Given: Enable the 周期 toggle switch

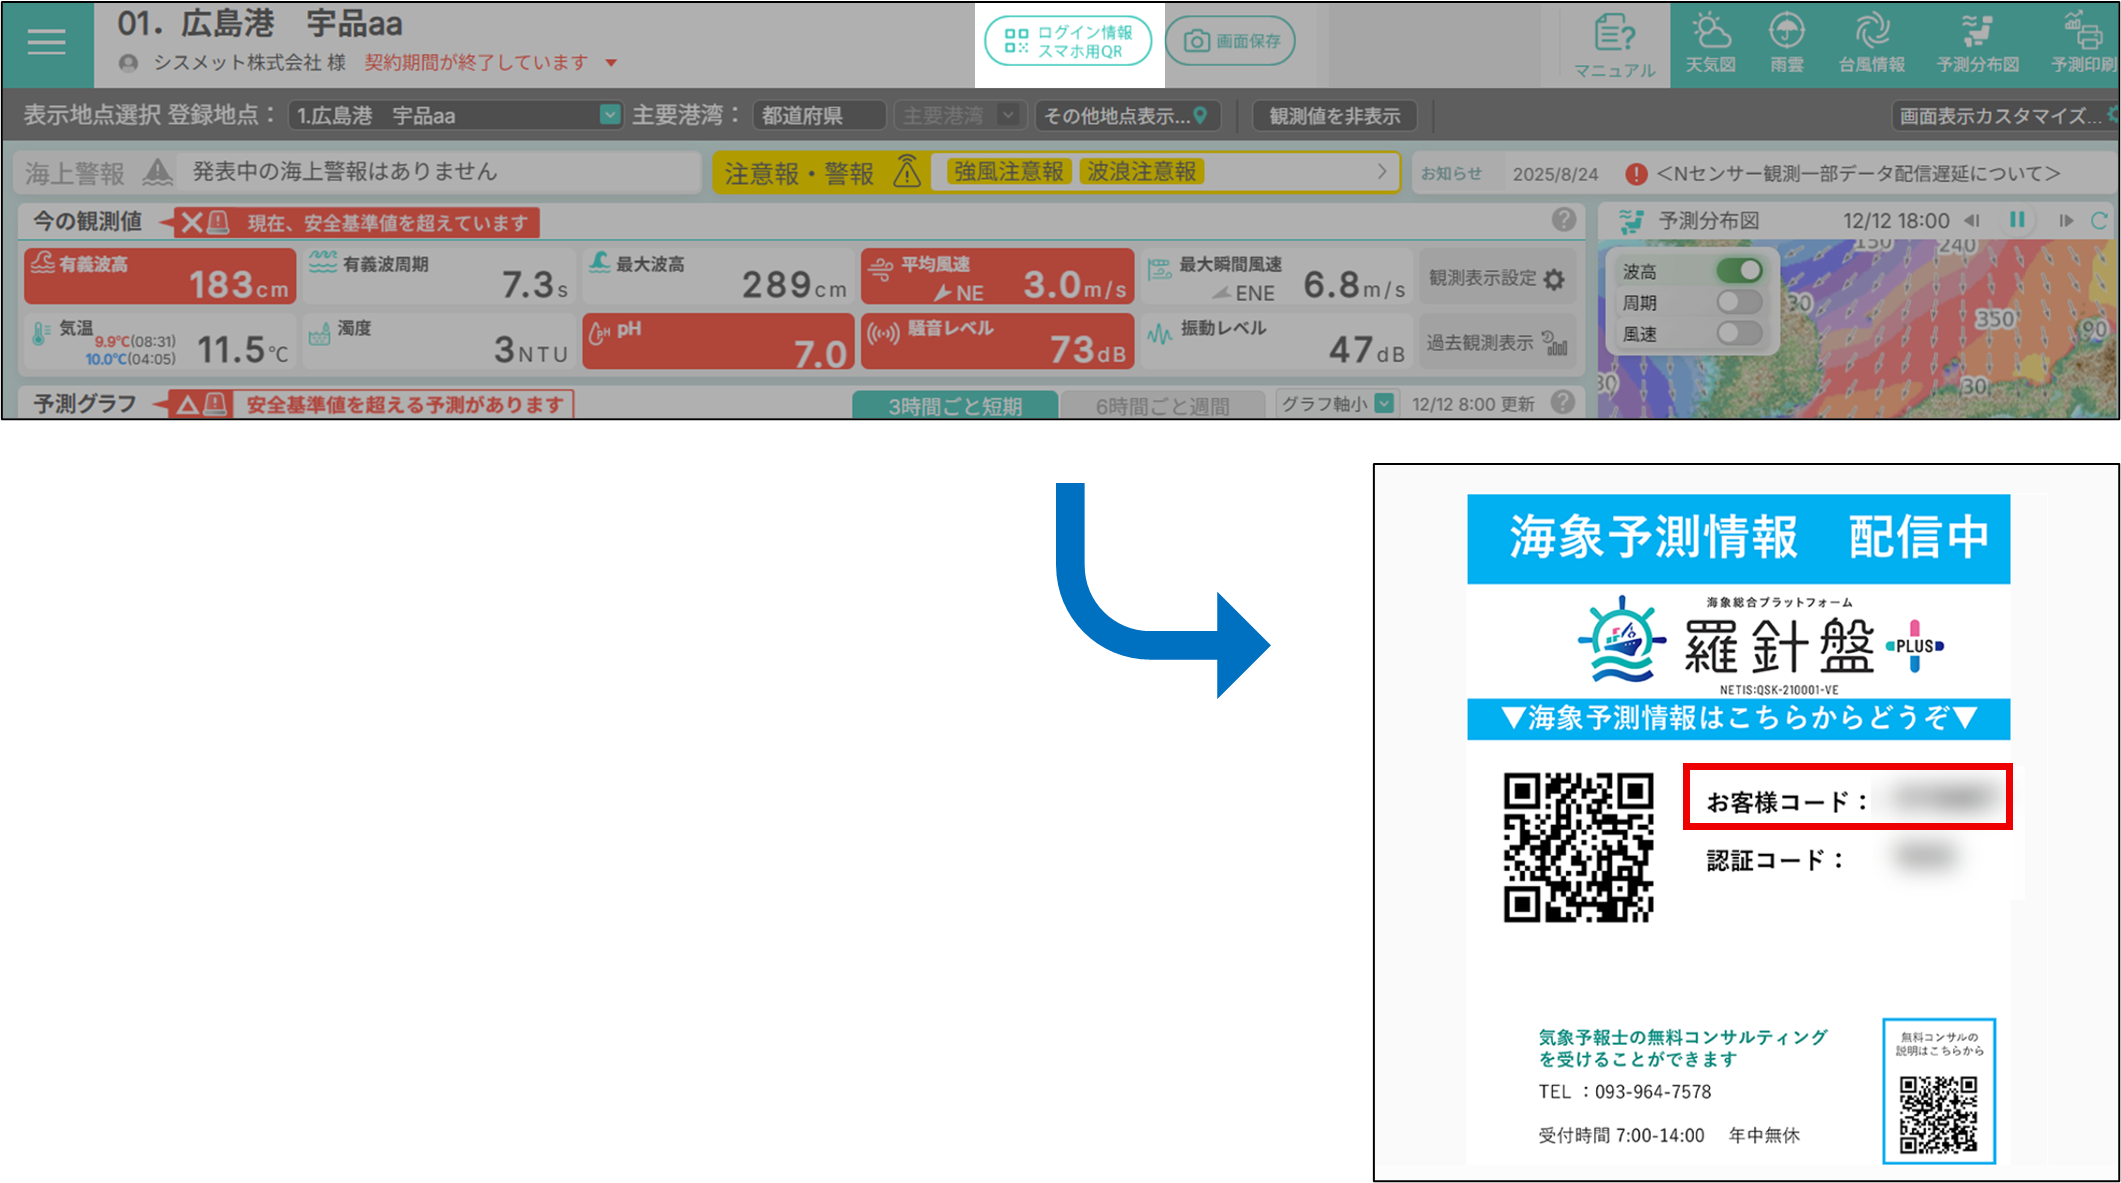Looking at the screenshot, I should (x=1739, y=302).
